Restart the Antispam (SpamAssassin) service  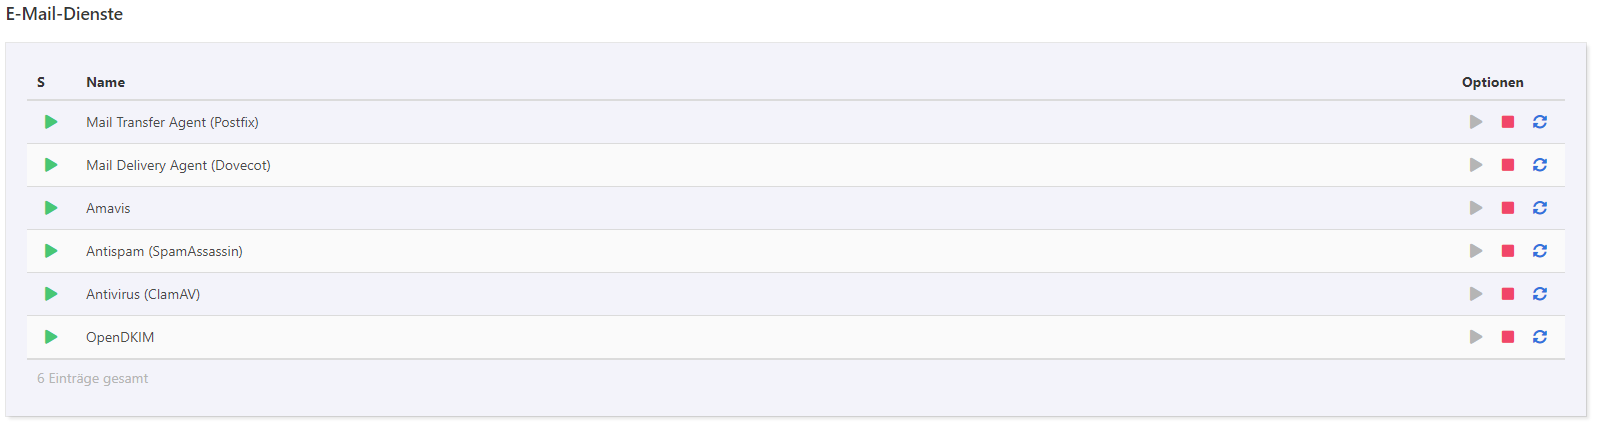[x=1540, y=251]
